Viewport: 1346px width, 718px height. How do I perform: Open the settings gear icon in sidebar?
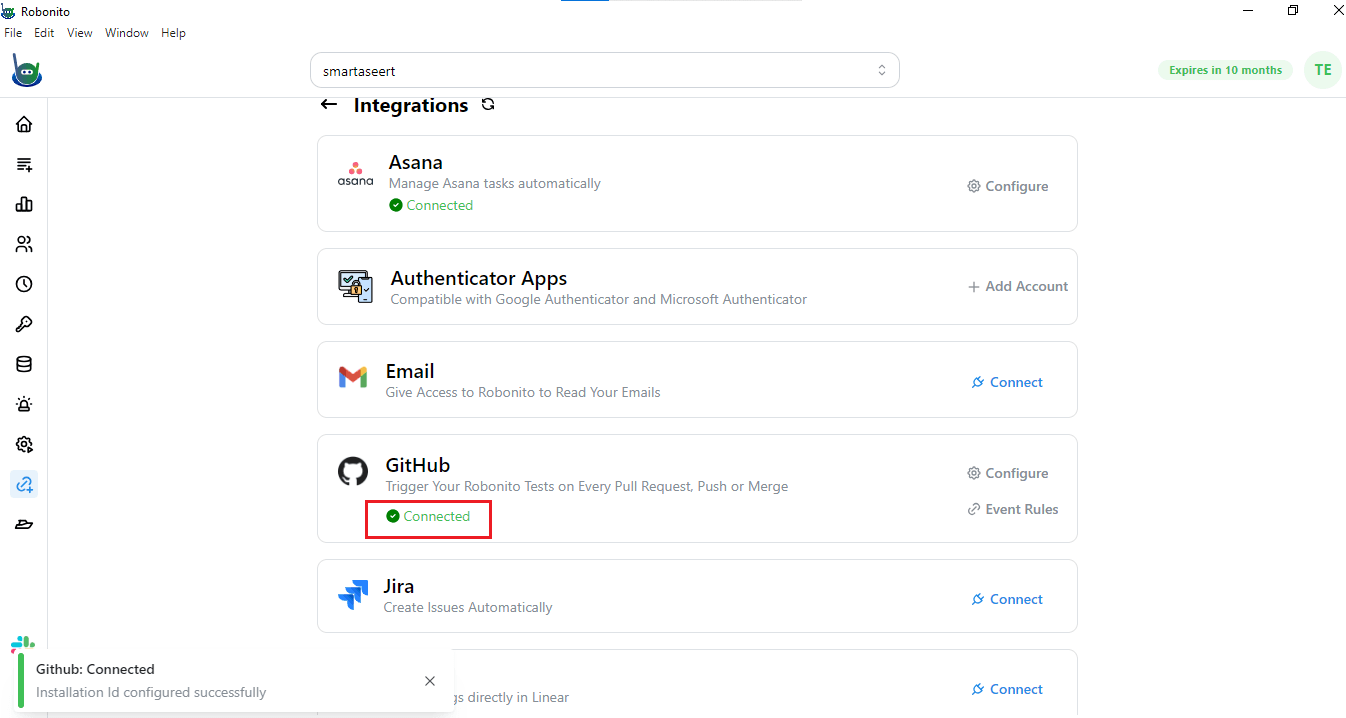coord(24,444)
